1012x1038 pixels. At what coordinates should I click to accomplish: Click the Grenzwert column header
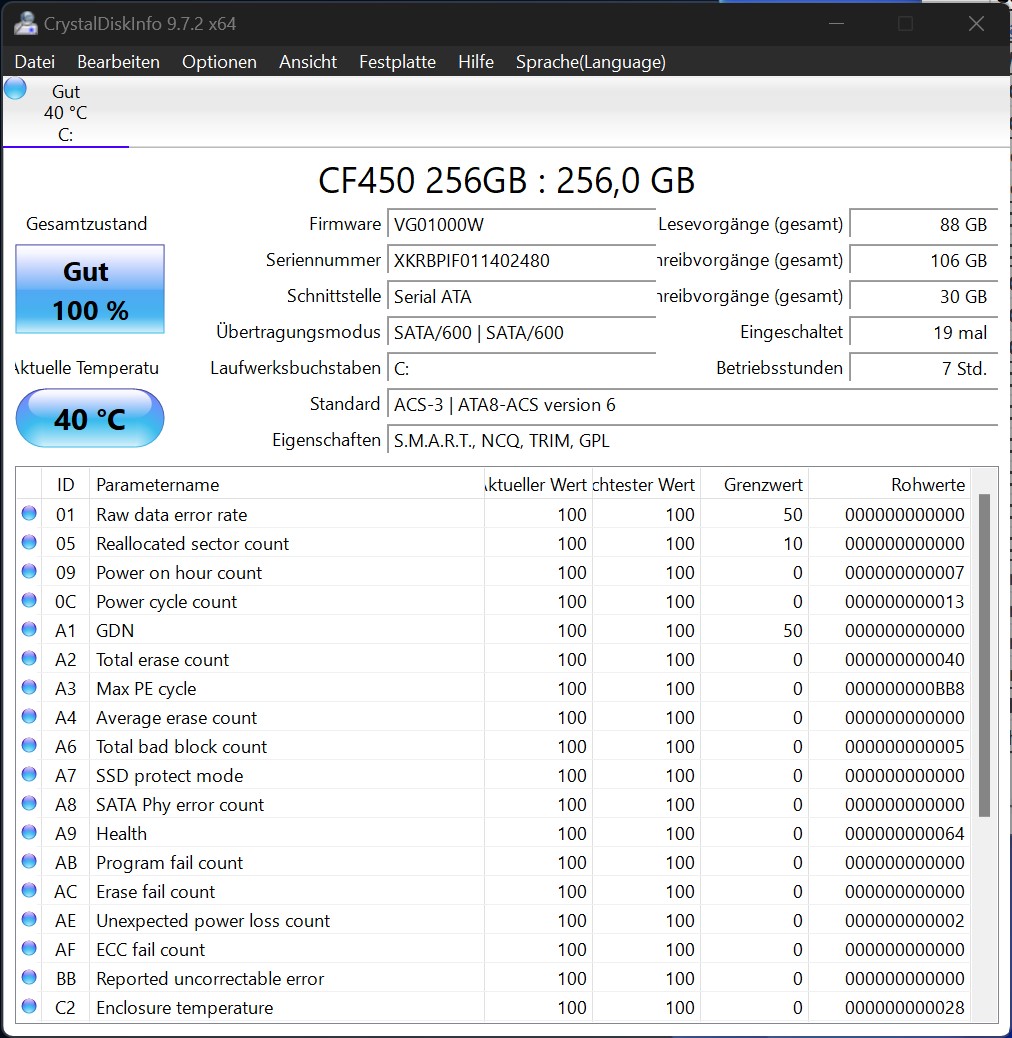tap(755, 485)
